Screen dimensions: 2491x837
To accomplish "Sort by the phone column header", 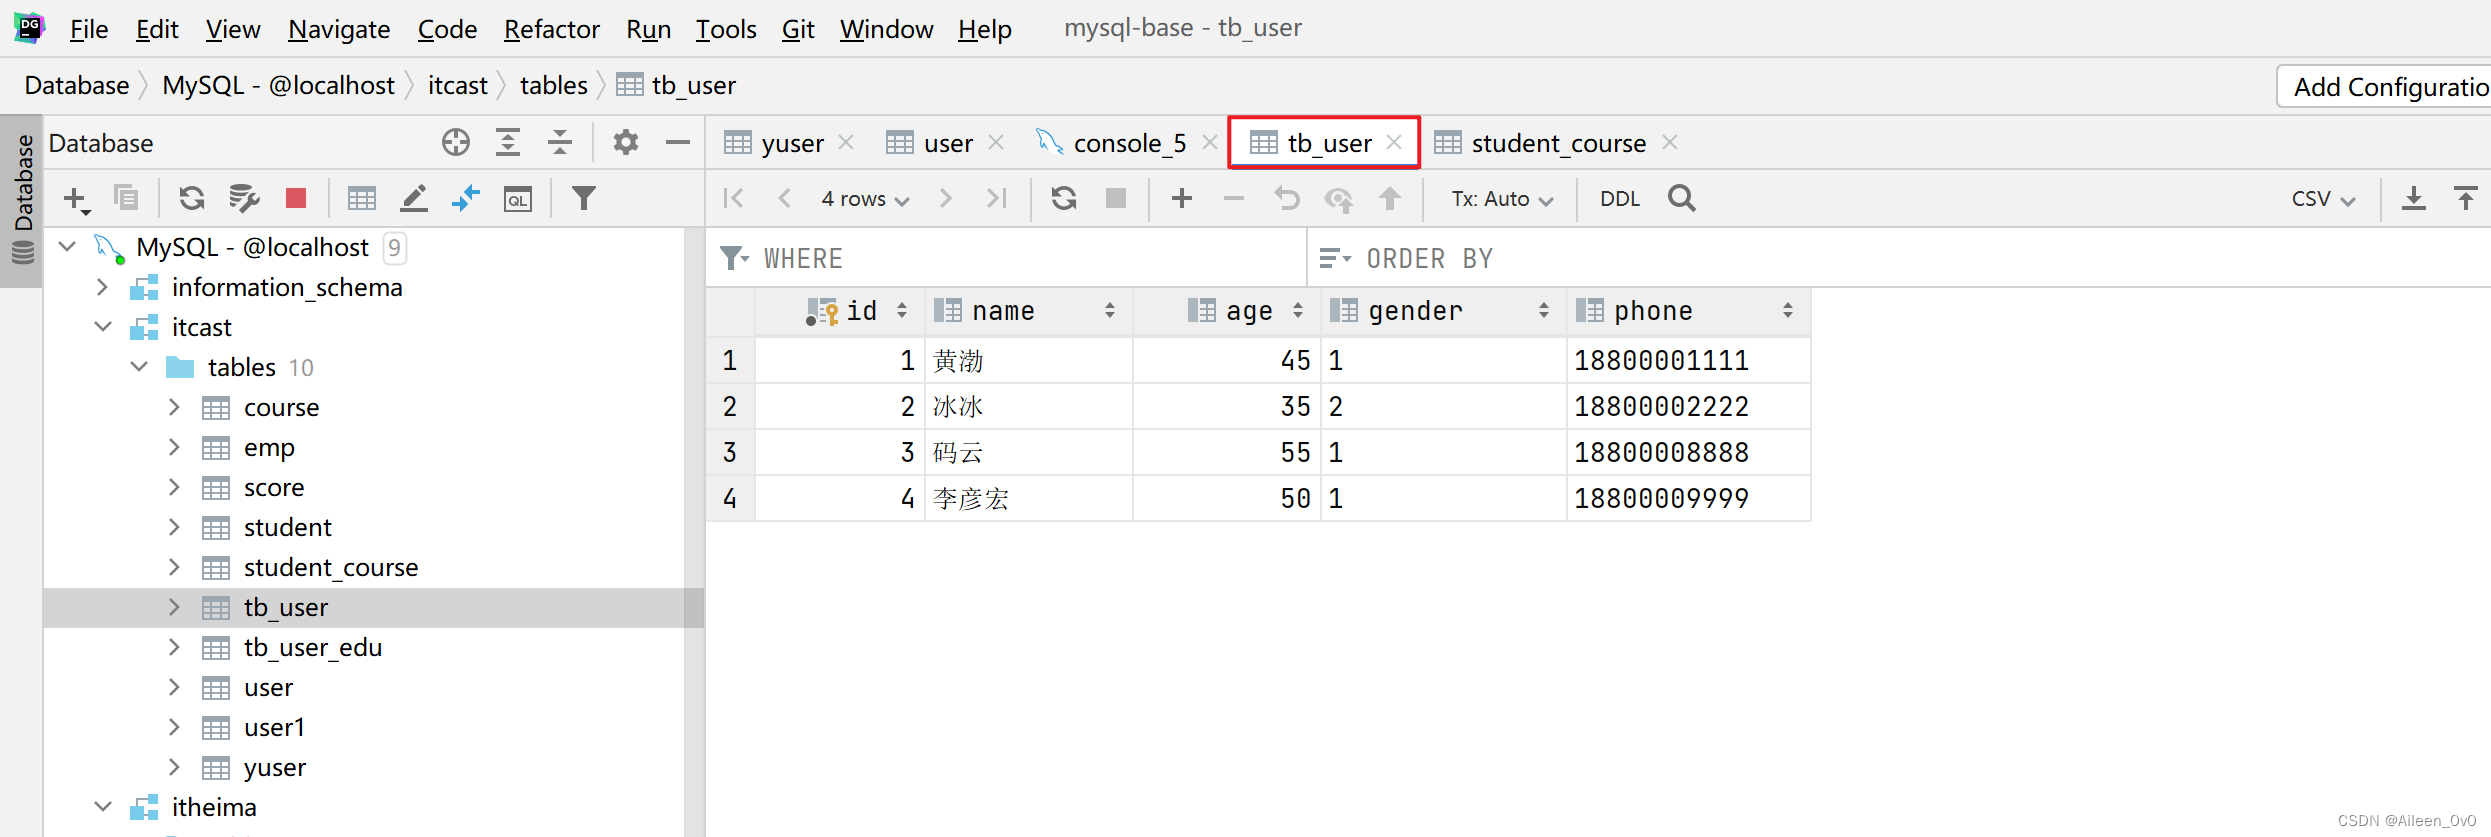I will 1688,311.
